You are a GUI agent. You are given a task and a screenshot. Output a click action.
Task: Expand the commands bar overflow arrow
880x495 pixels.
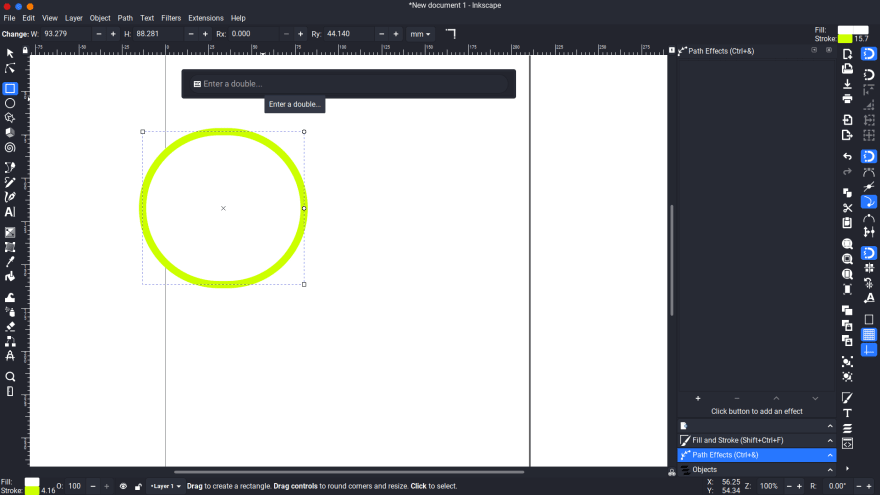[x=847, y=469]
